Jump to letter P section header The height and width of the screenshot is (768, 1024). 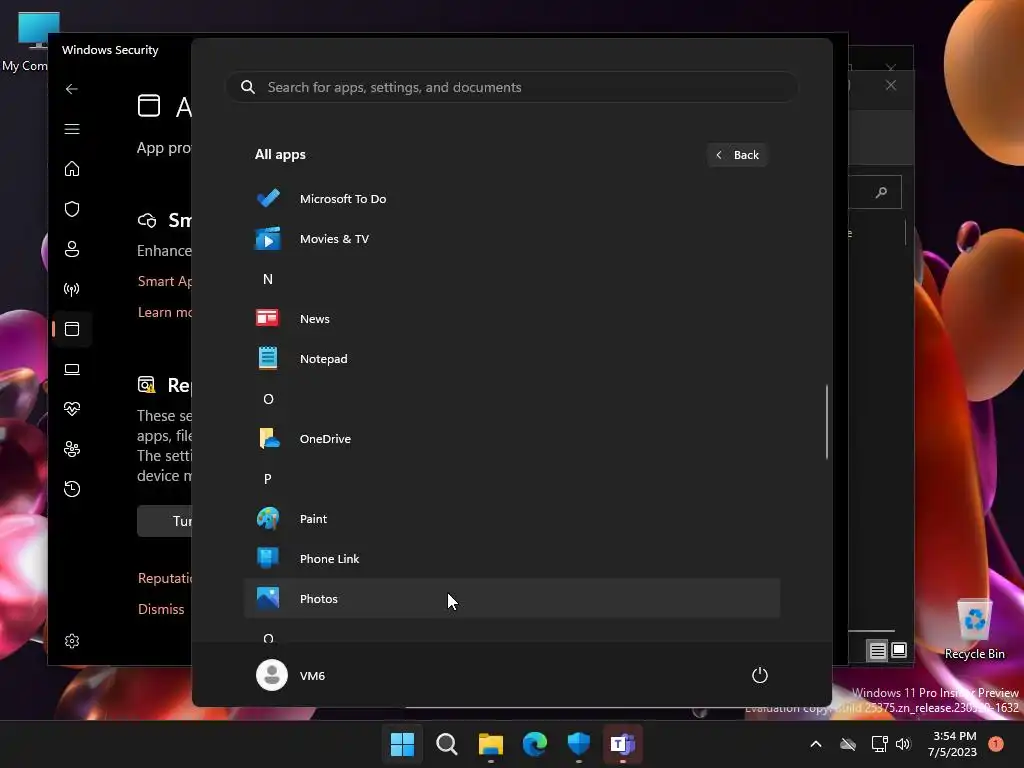[x=268, y=479]
